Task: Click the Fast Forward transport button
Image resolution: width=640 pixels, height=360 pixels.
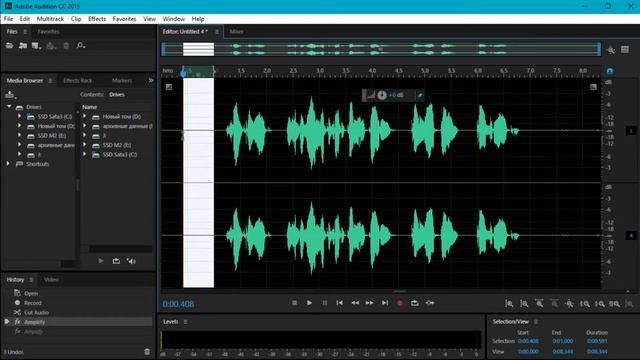Action: coord(369,303)
